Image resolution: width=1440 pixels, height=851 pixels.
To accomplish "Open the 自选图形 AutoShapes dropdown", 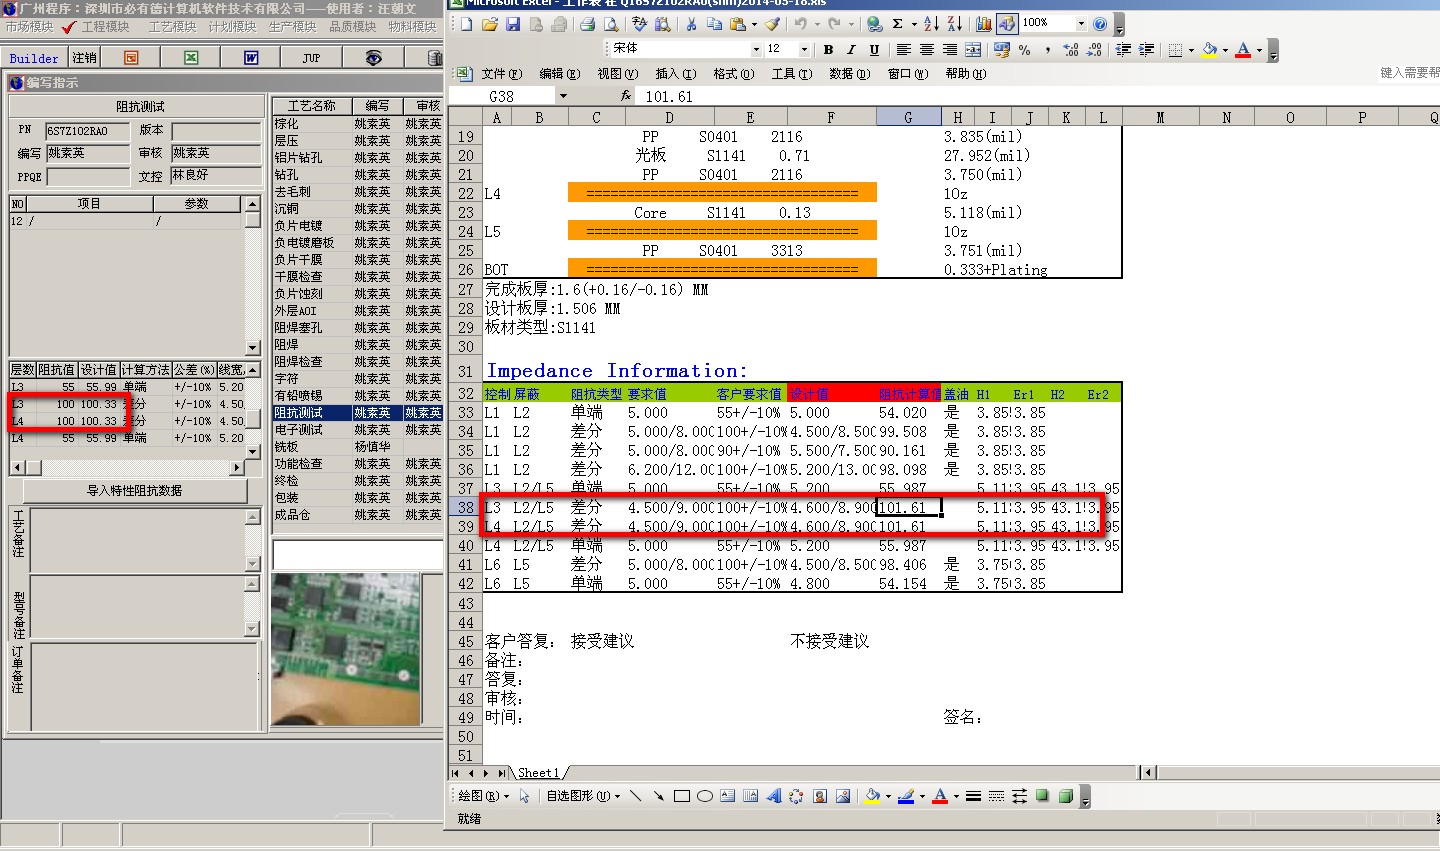I will coord(583,796).
